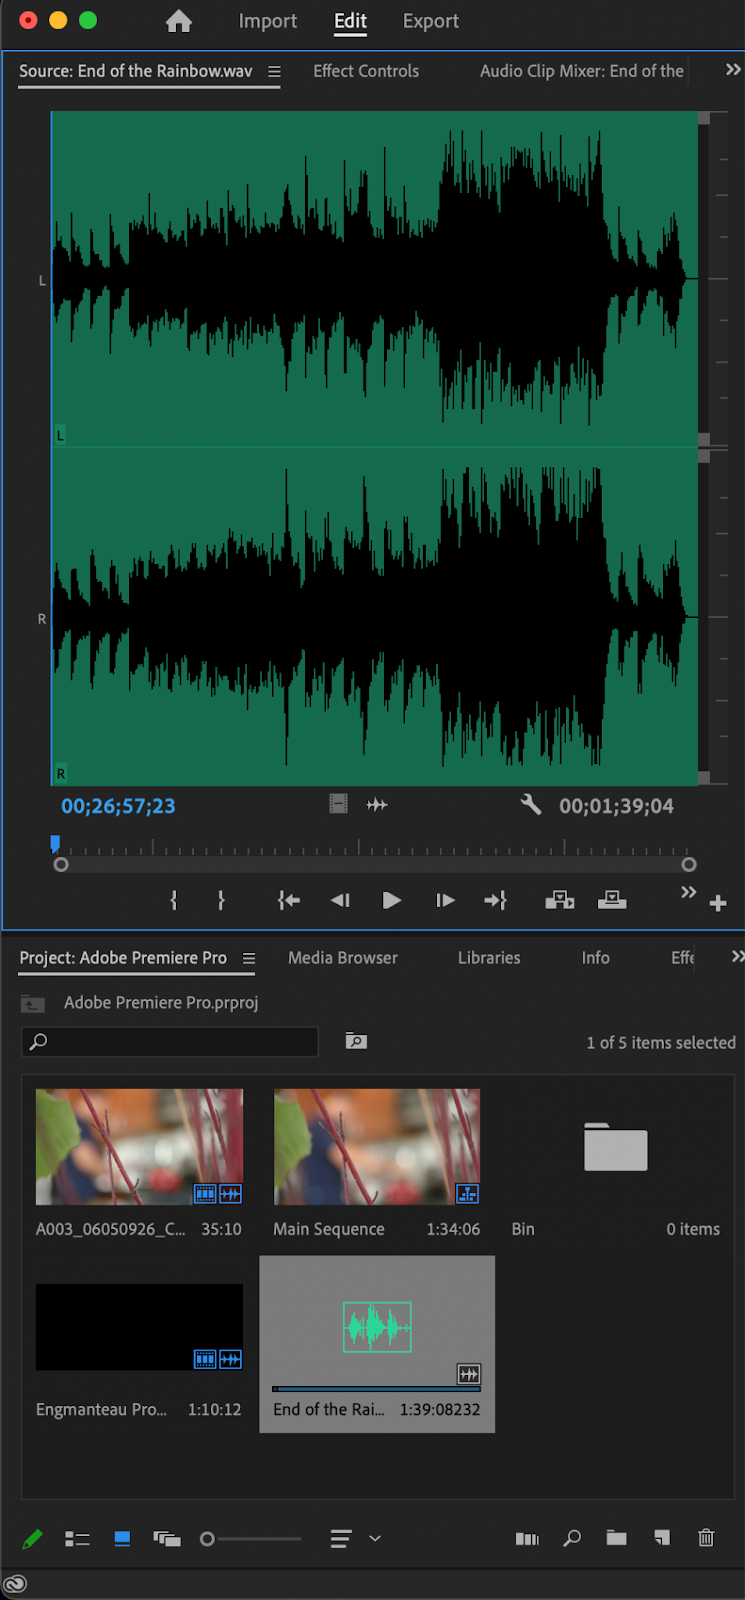745x1600 pixels.
Task: Play the End of the Rainbow clip
Action: [x=392, y=901]
